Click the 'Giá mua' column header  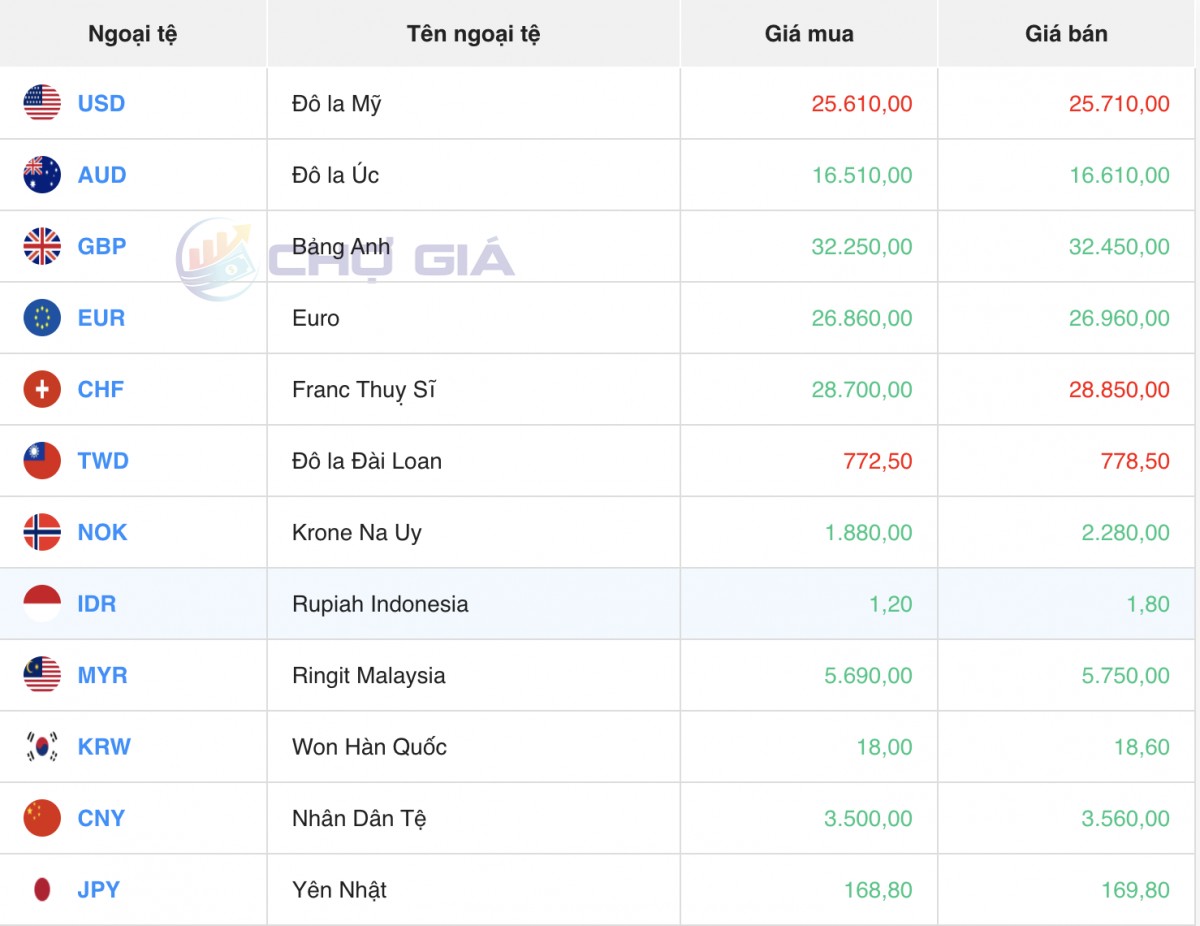coord(809,34)
